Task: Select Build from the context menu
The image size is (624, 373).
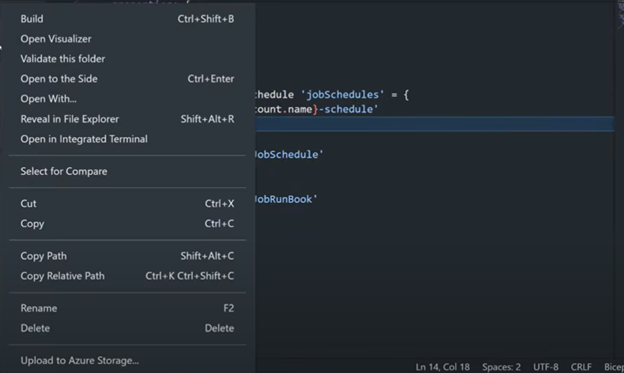Action: (127, 19)
